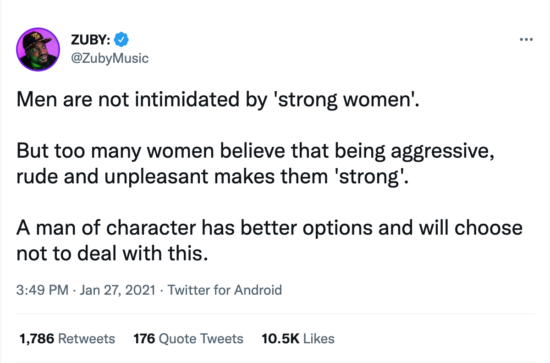
Task: Open the Quote Tweets label link
Action: pos(201,339)
